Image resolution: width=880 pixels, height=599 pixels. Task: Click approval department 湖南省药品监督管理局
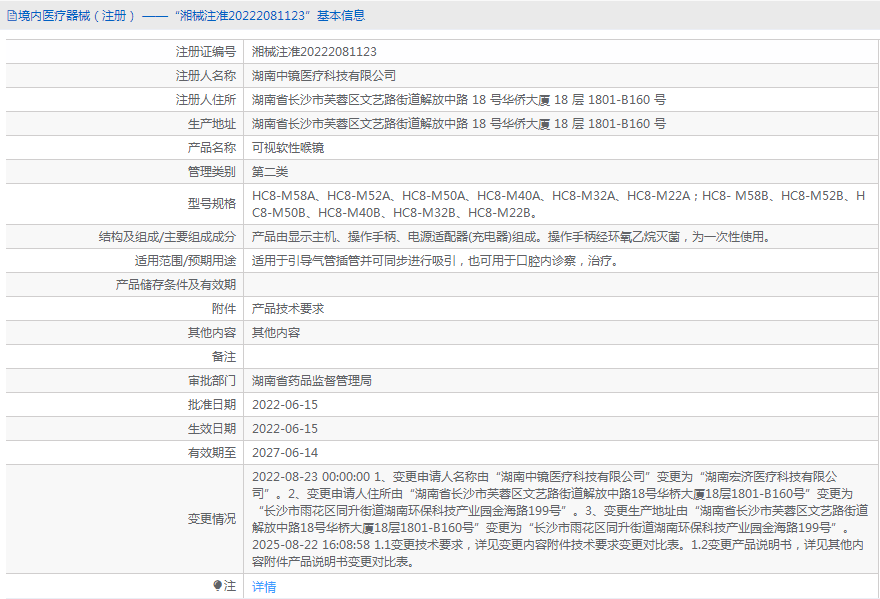[x=311, y=381]
